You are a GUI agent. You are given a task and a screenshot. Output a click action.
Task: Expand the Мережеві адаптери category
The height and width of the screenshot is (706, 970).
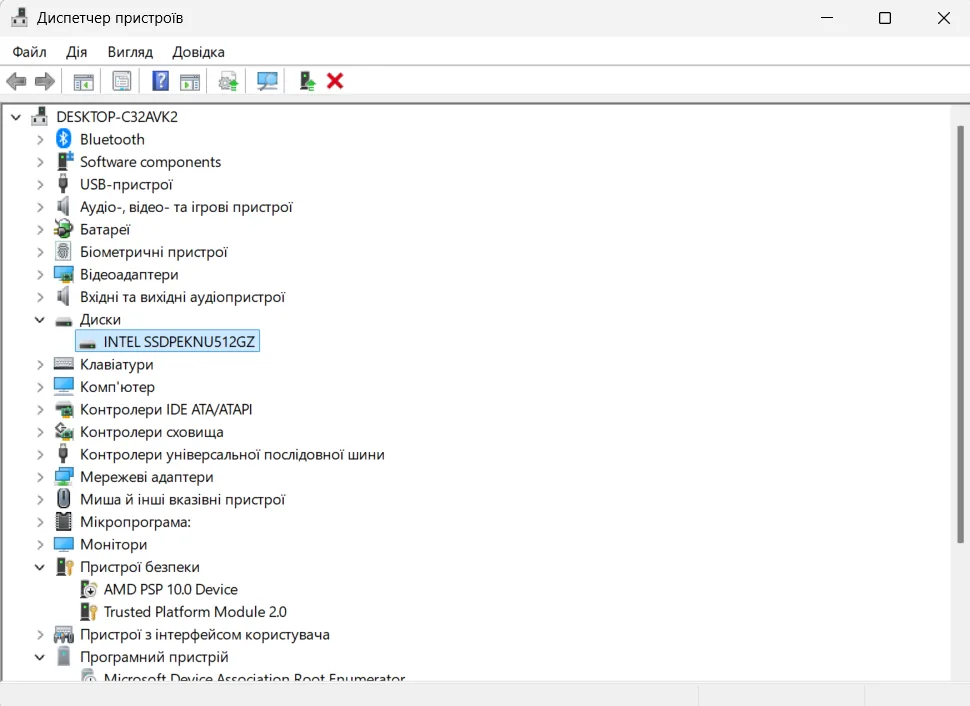tap(40, 477)
